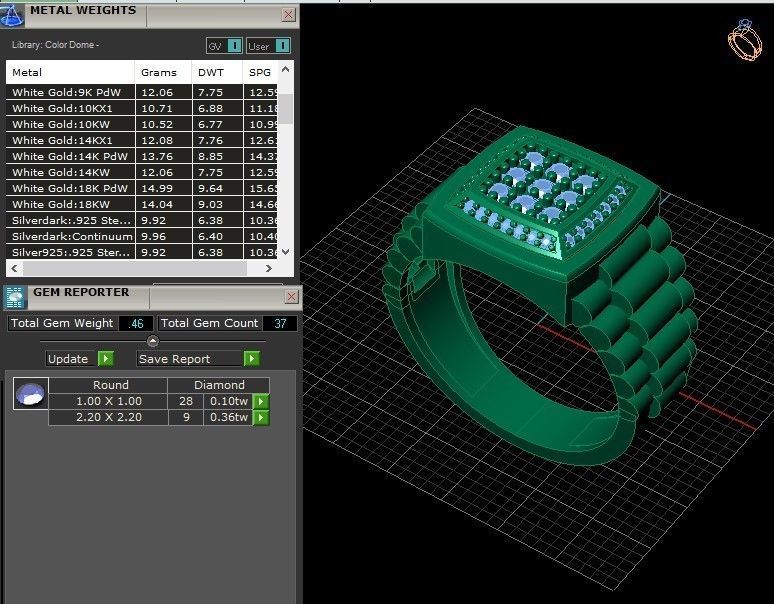
Task: Click the Save Report button
Action: pyautogui.click(x=191, y=358)
